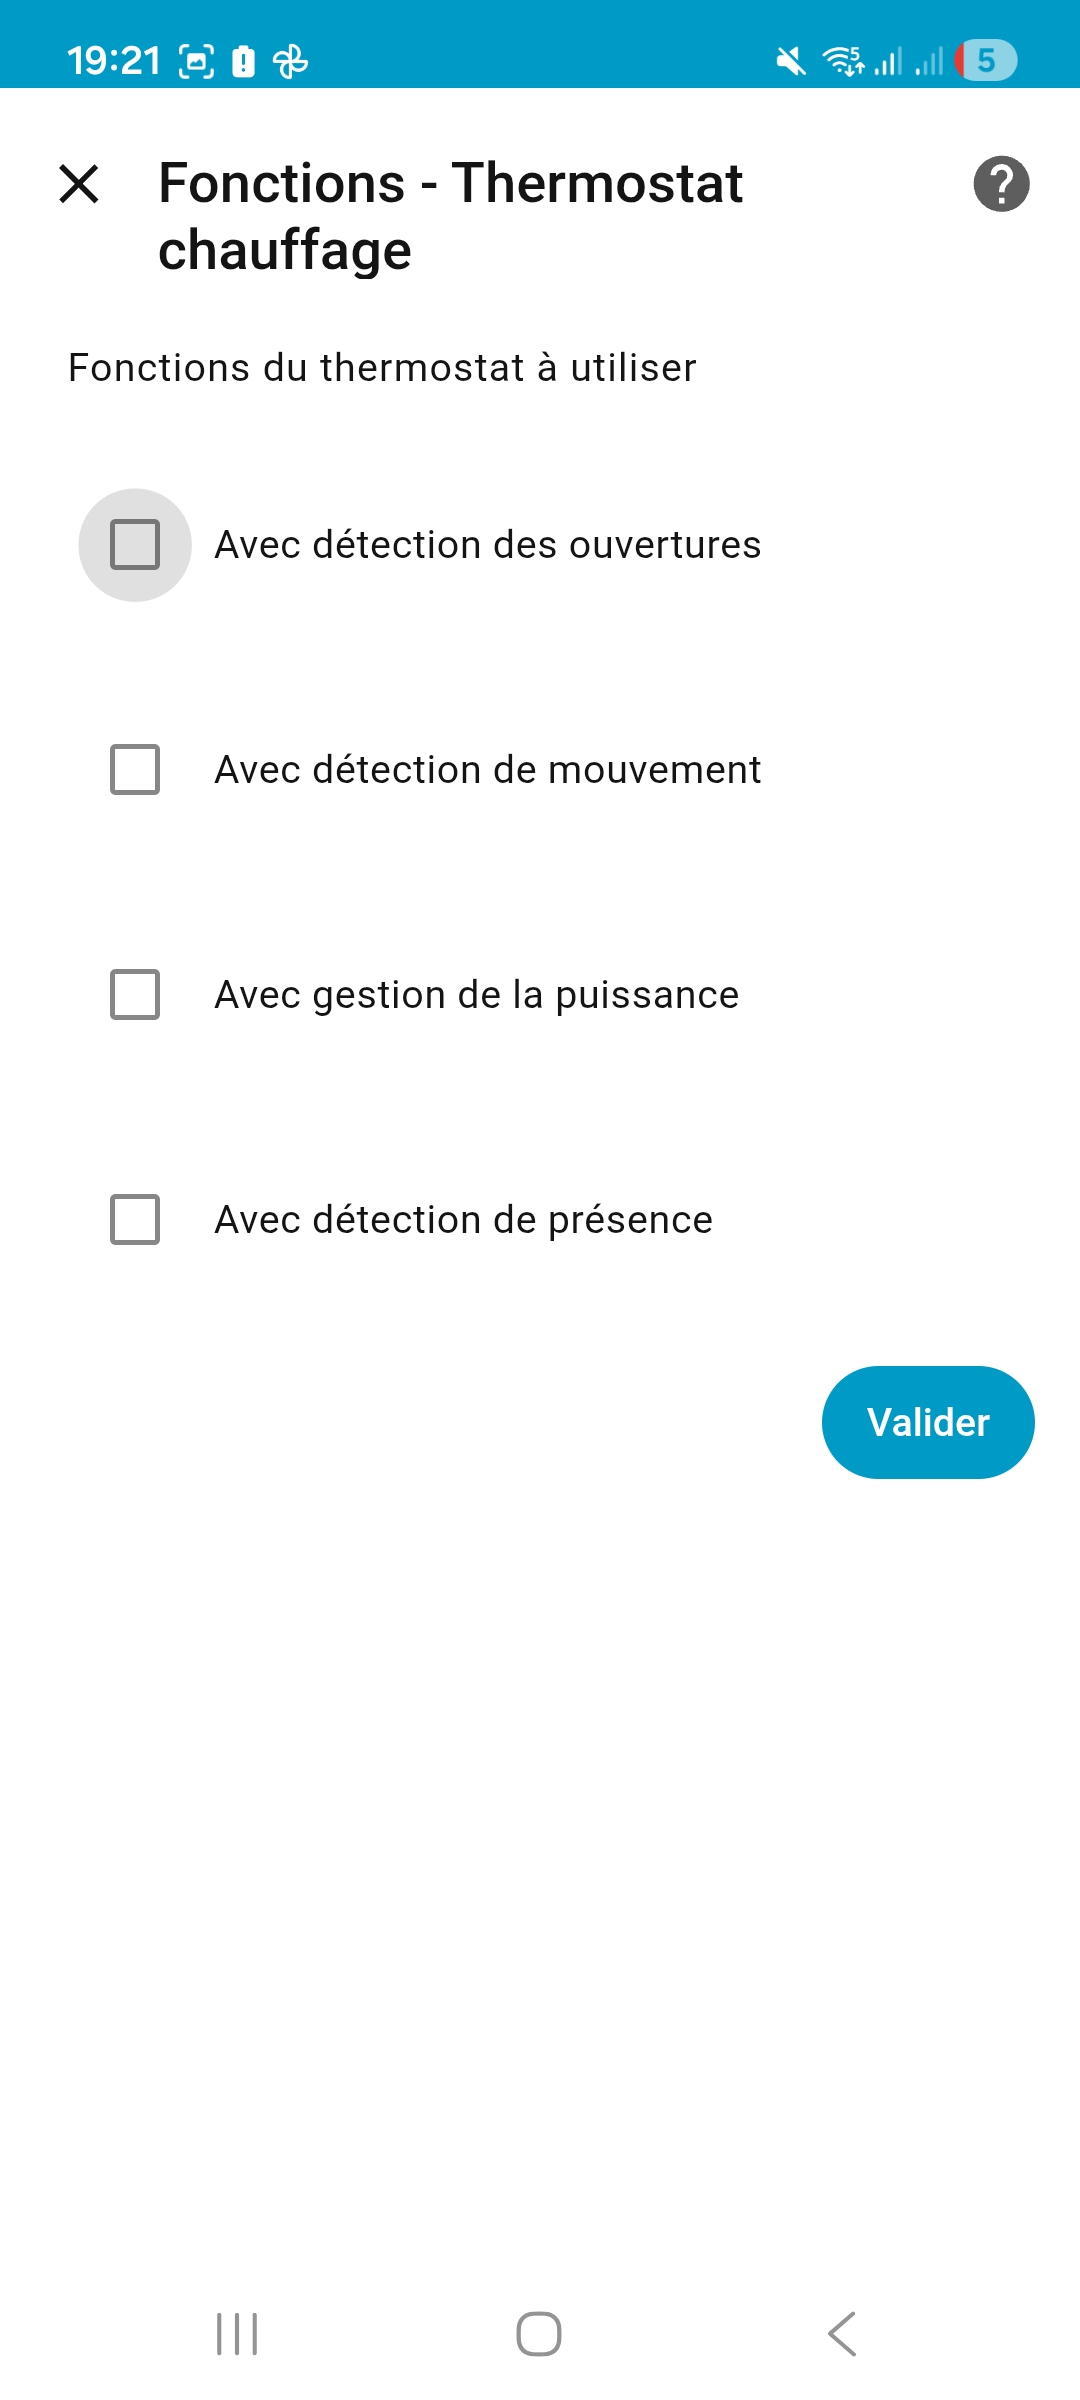This screenshot has width=1080, height=2400.
Task: Tick the détection de présence checkbox
Action: pos(135,1220)
